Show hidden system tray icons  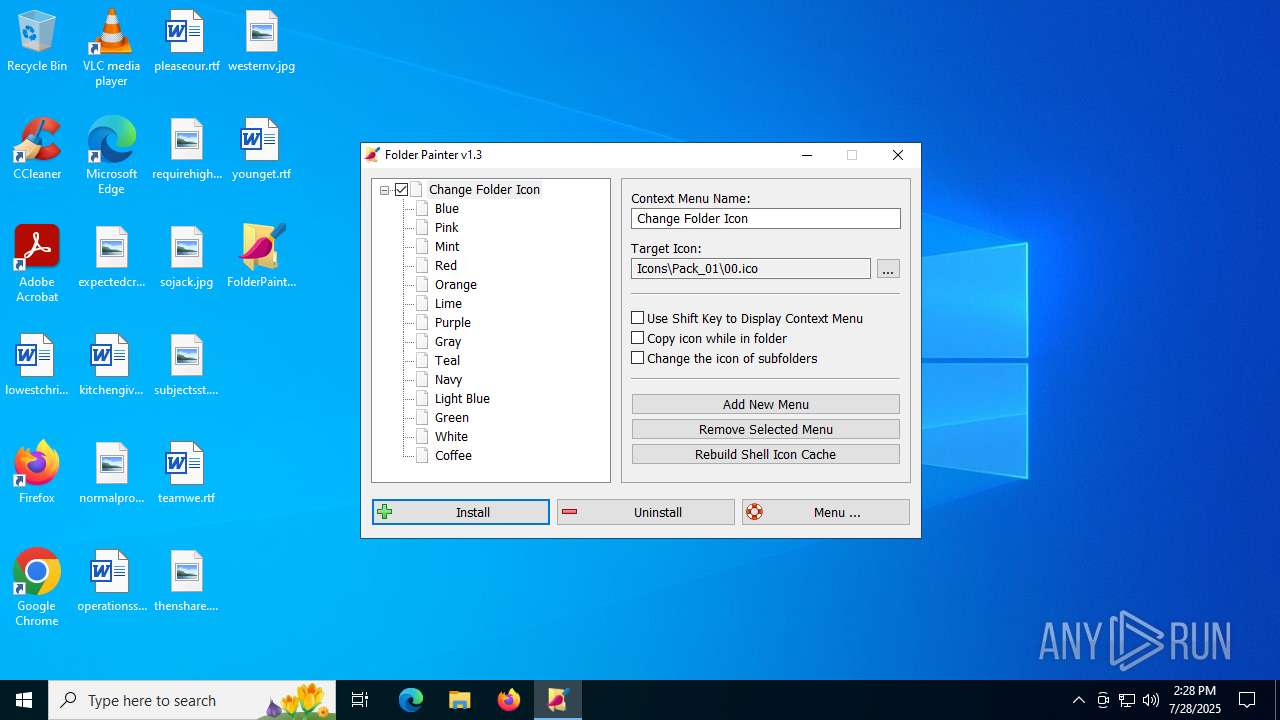(x=1079, y=700)
